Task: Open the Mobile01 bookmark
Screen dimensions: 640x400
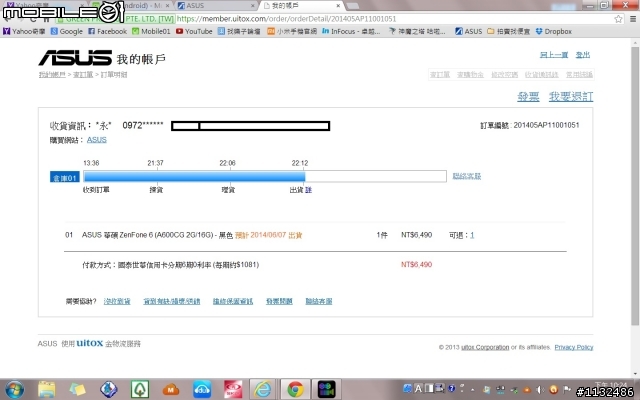Action: 151,31
